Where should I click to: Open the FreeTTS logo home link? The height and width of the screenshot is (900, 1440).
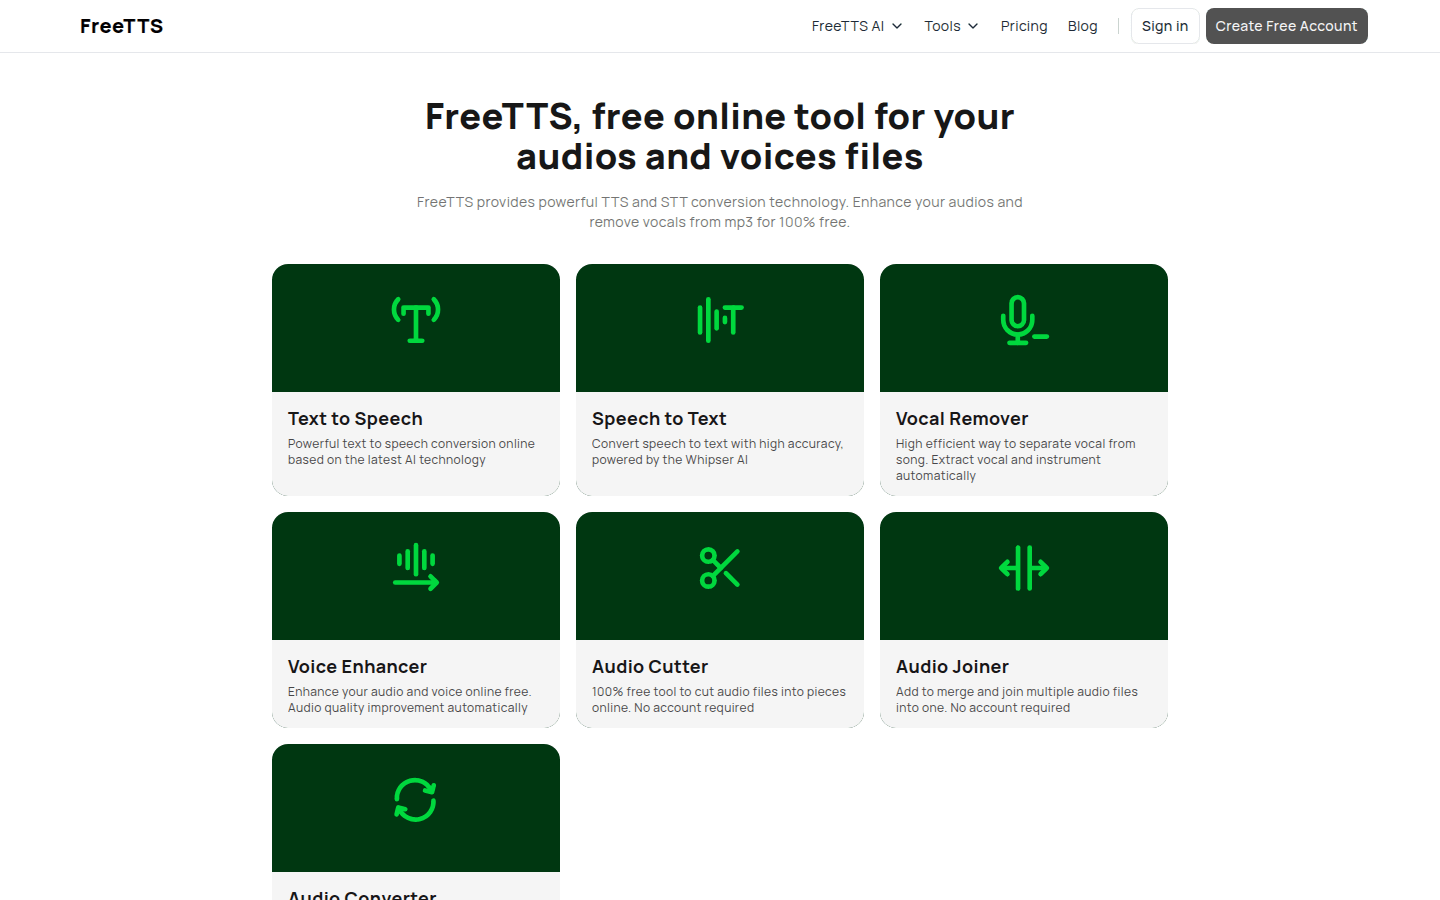coord(121,26)
